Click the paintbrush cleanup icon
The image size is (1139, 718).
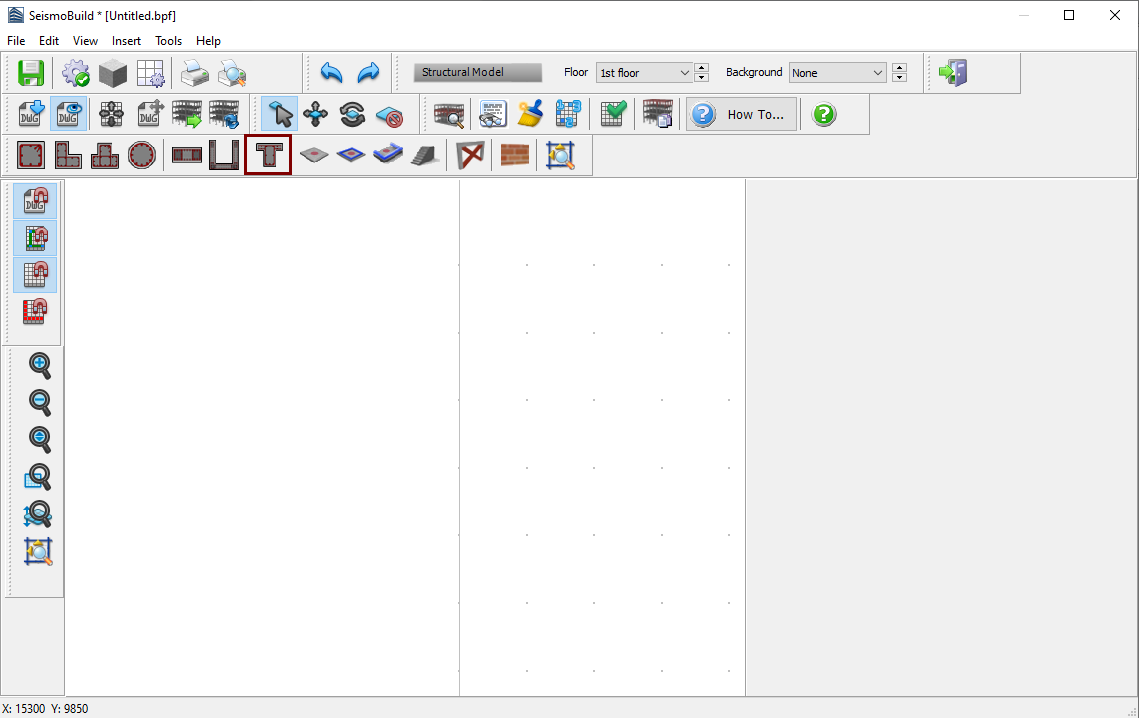pos(529,114)
